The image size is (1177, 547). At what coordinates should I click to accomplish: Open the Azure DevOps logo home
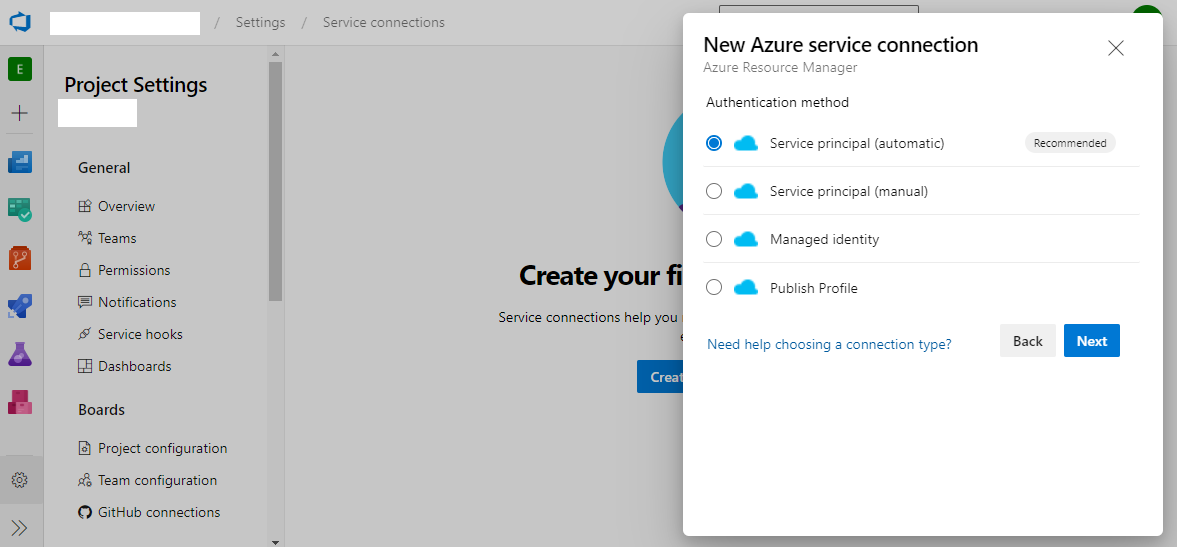pos(20,22)
